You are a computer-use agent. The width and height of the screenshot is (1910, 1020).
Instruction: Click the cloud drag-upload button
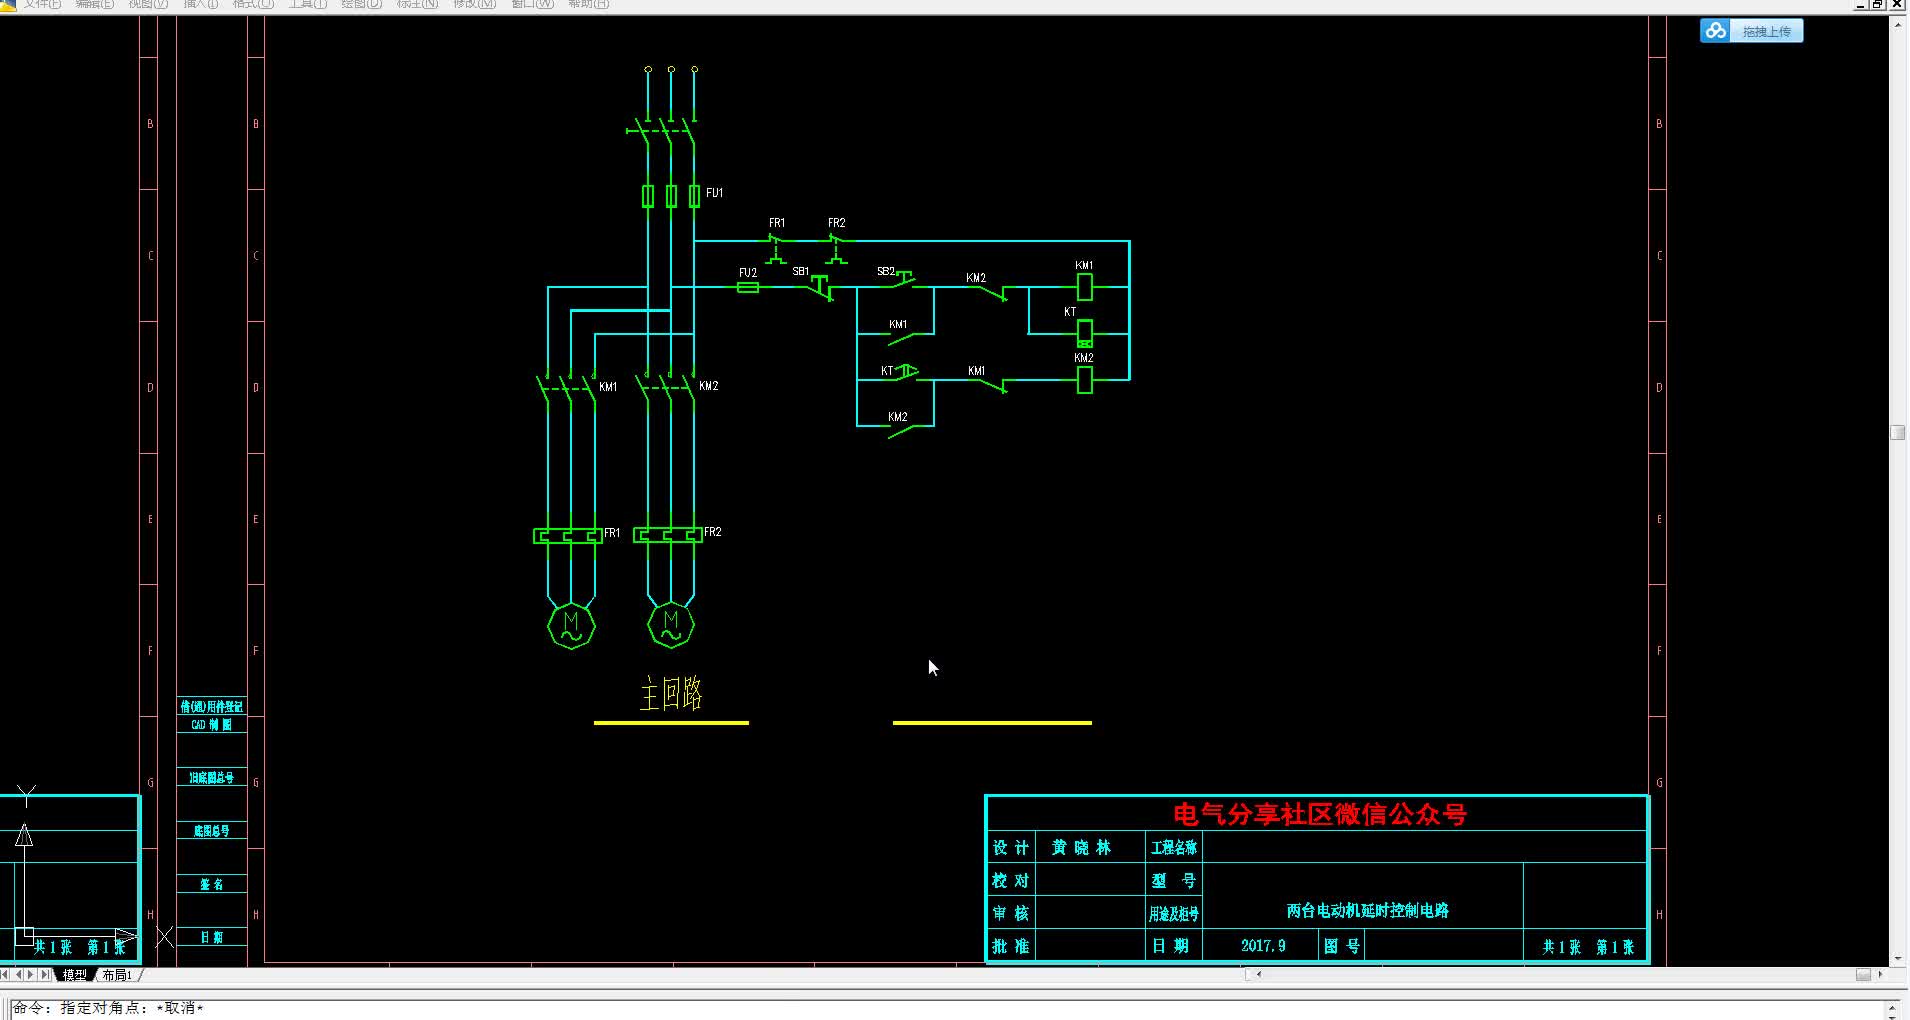click(x=1751, y=31)
